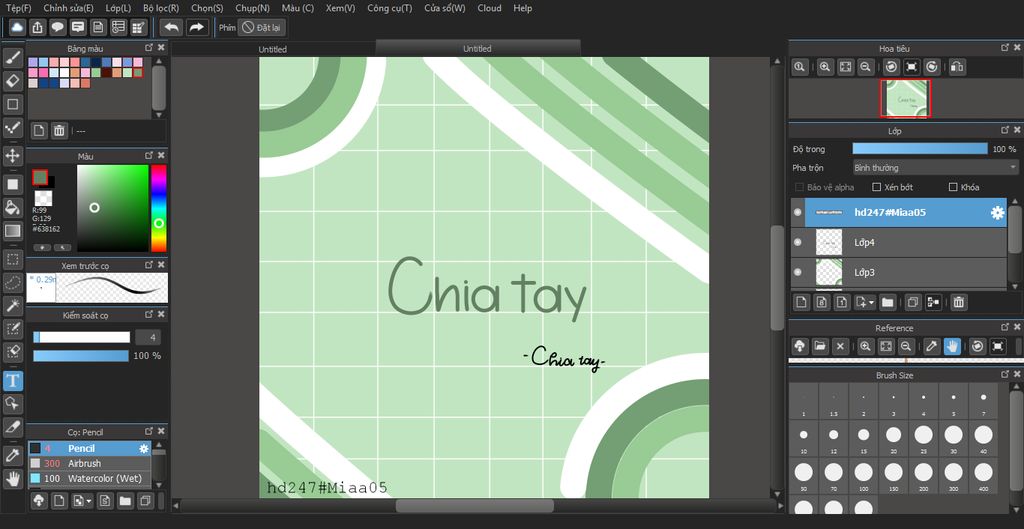
Task: Click the Đặt lại reset button
Action: pos(262,27)
